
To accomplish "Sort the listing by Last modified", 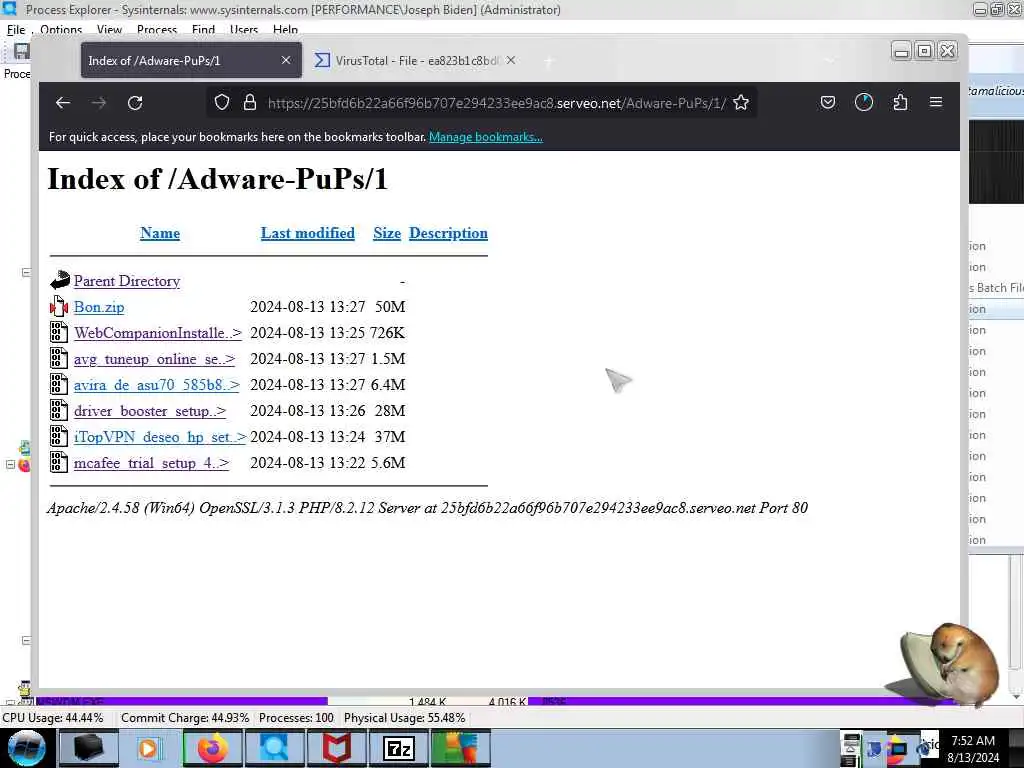I will [x=308, y=233].
